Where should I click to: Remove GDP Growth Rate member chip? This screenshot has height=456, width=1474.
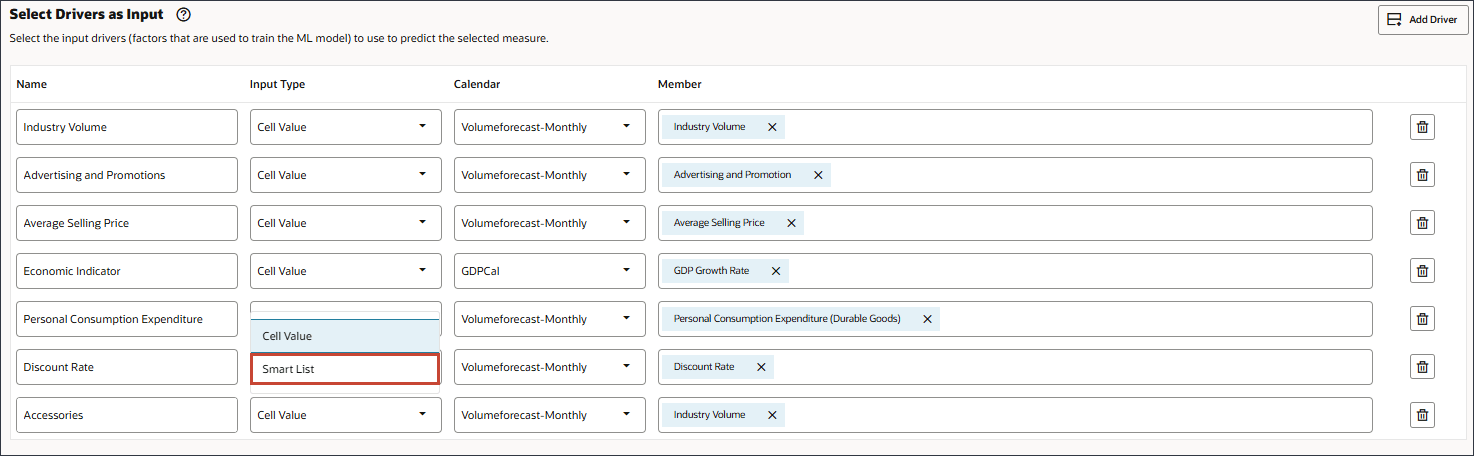(774, 271)
